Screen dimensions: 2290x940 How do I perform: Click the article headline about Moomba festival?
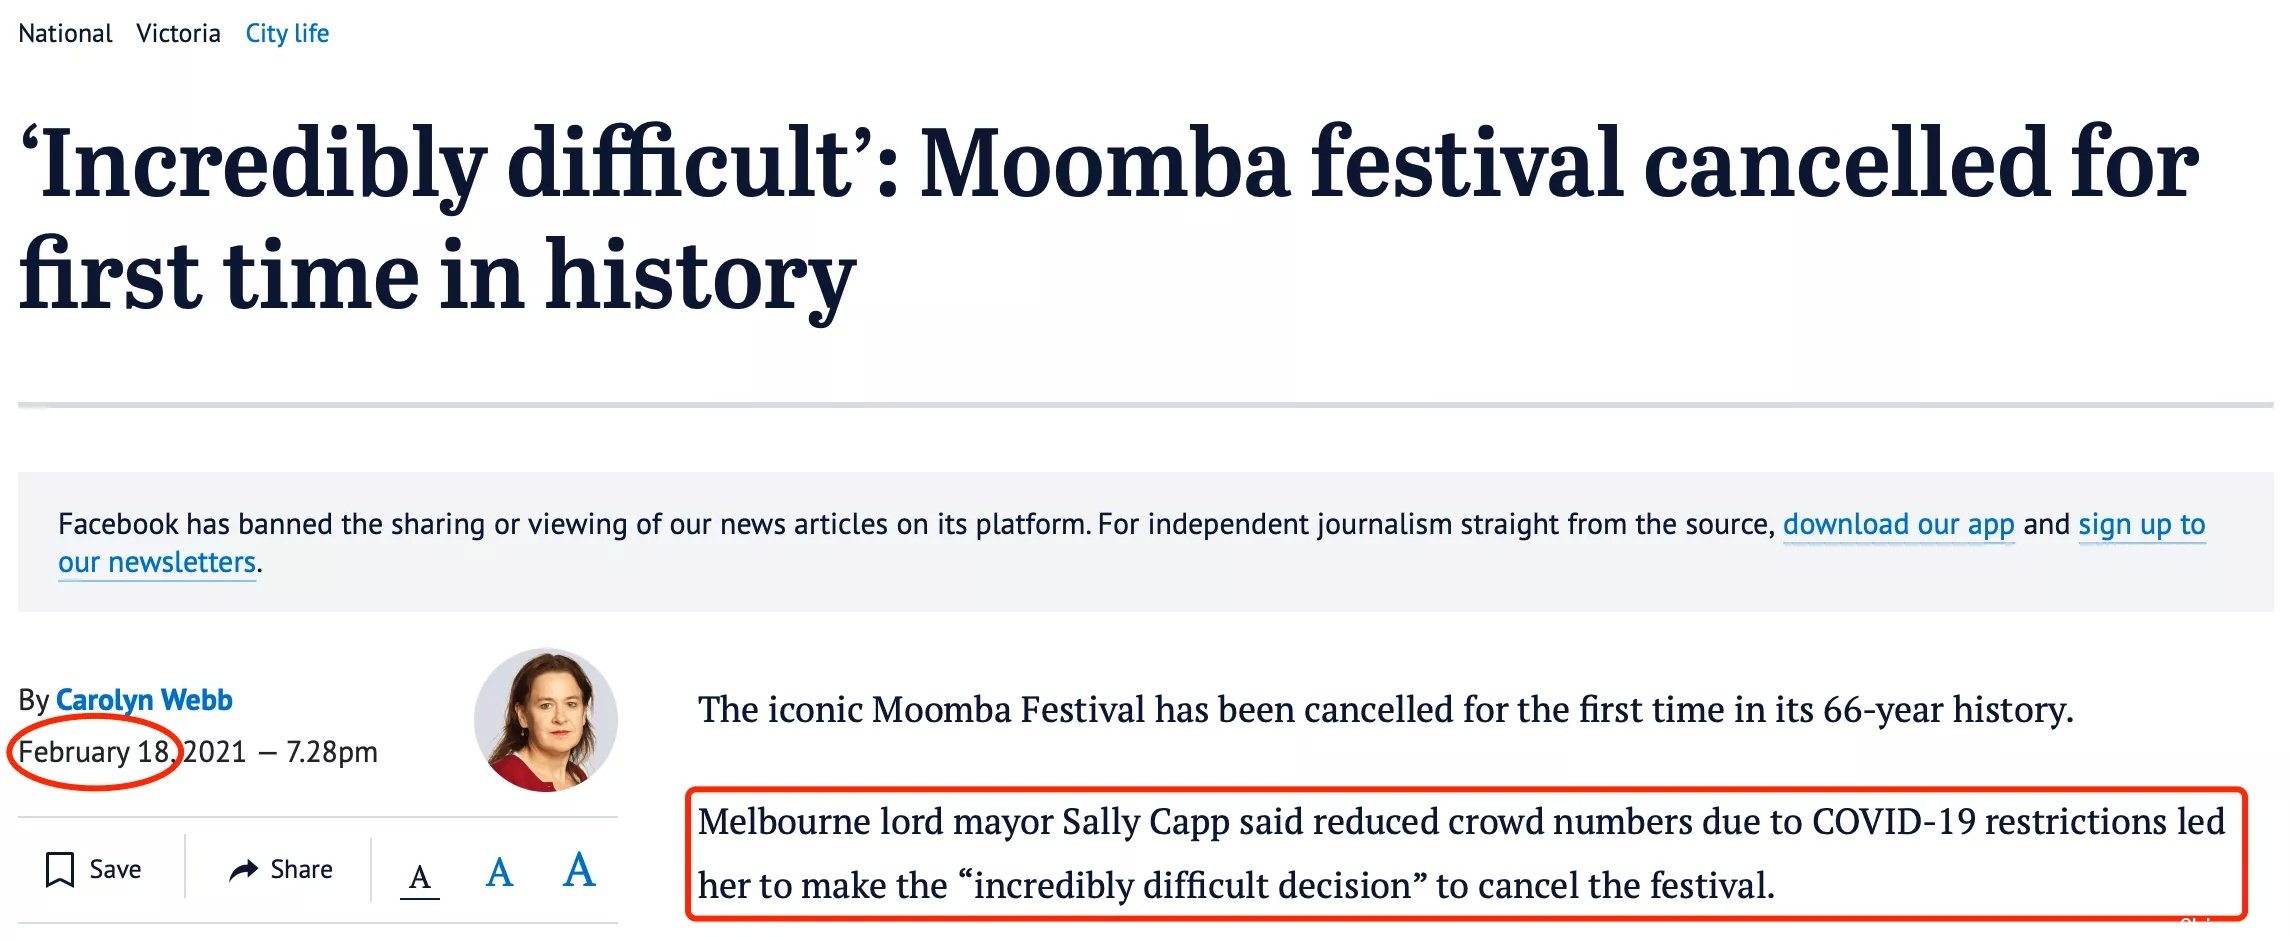[x=1108, y=220]
